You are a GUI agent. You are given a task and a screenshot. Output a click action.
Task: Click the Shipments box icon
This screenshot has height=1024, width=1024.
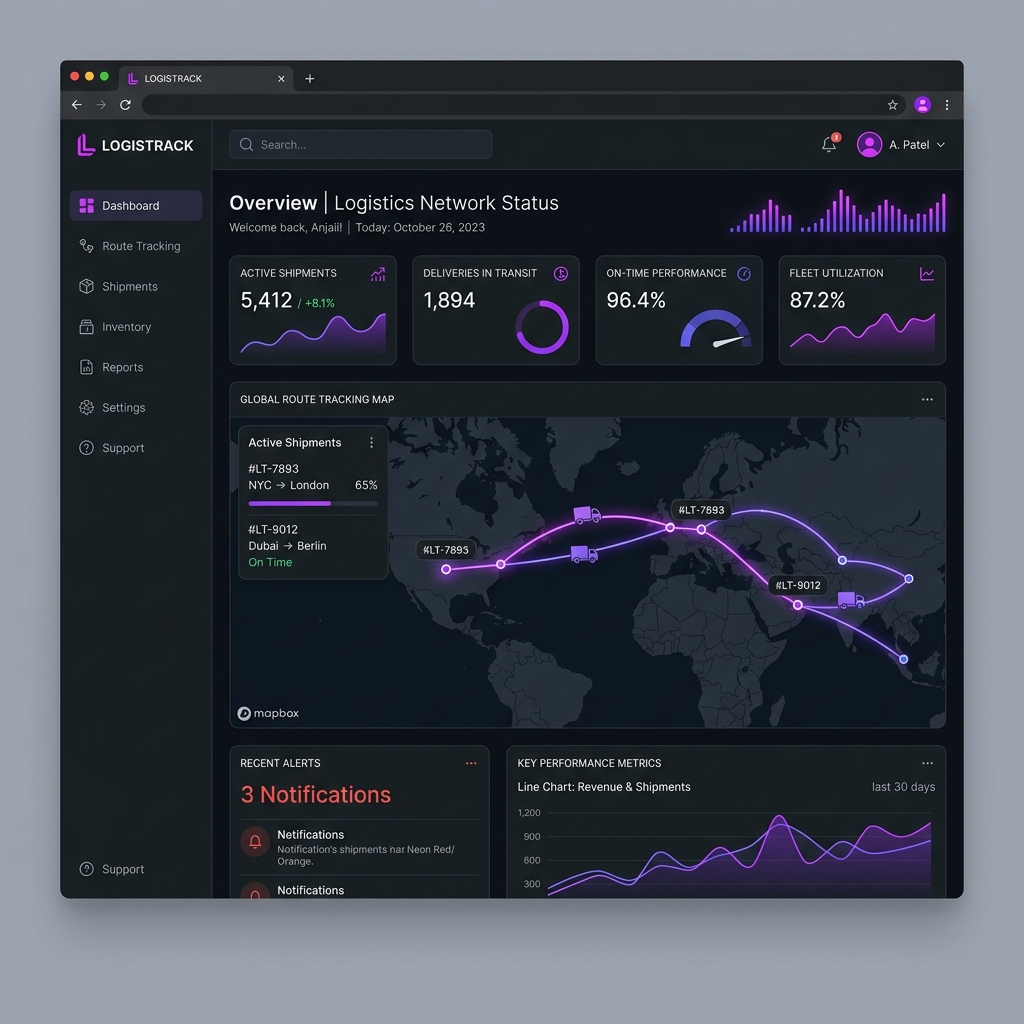click(x=86, y=287)
